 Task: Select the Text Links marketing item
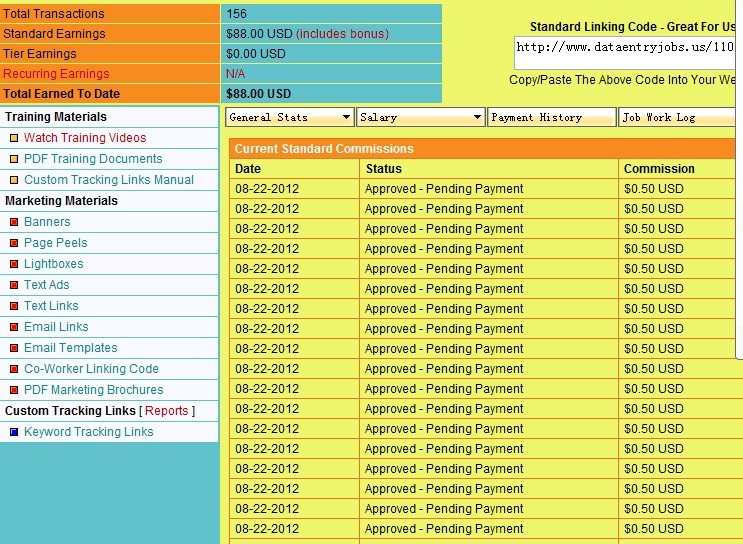pyautogui.click(x=51, y=306)
